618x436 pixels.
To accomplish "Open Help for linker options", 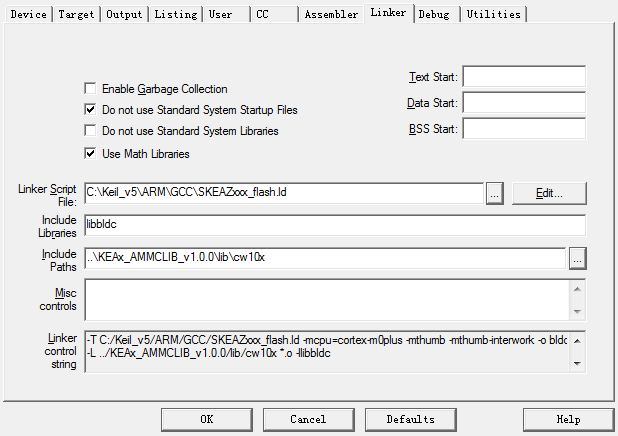I will coord(568,419).
